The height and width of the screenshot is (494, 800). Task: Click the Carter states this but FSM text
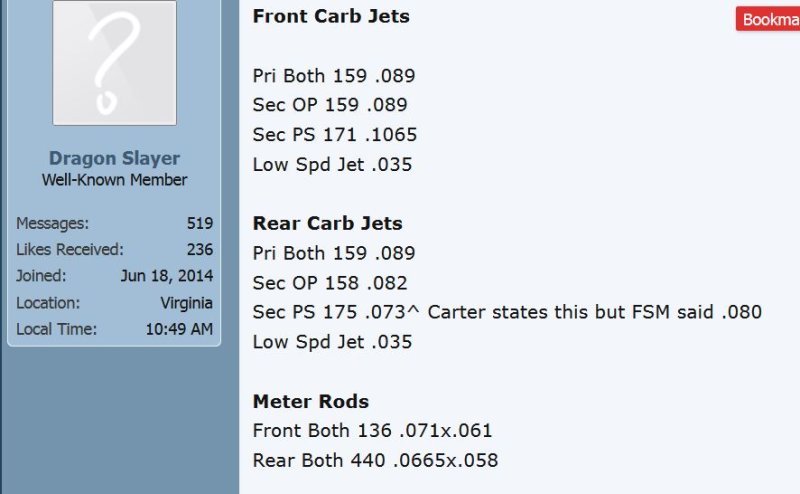point(545,312)
